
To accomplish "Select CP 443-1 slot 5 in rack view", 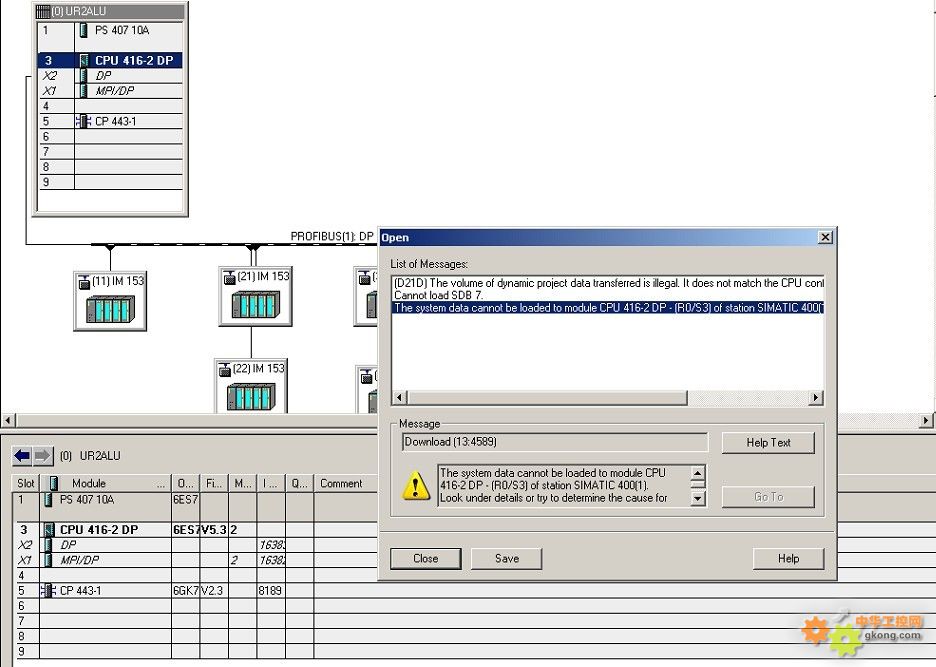I will point(110,121).
